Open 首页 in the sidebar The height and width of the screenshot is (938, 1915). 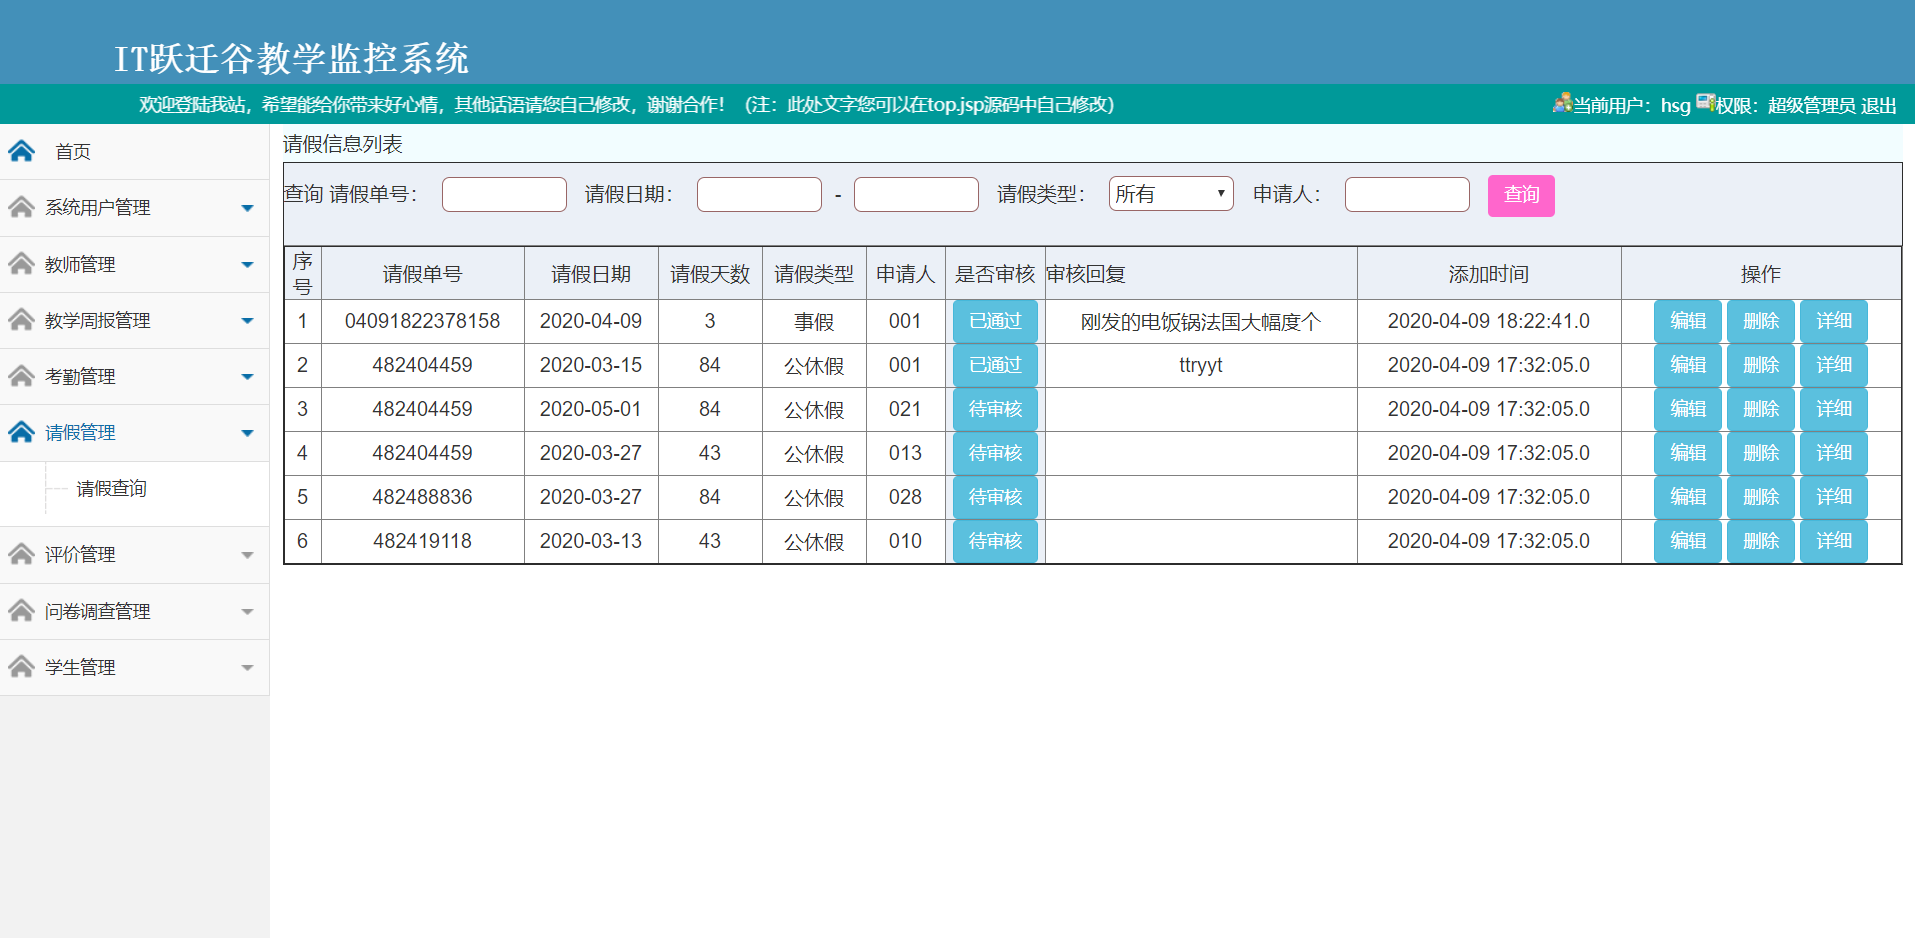(x=73, y=152)
